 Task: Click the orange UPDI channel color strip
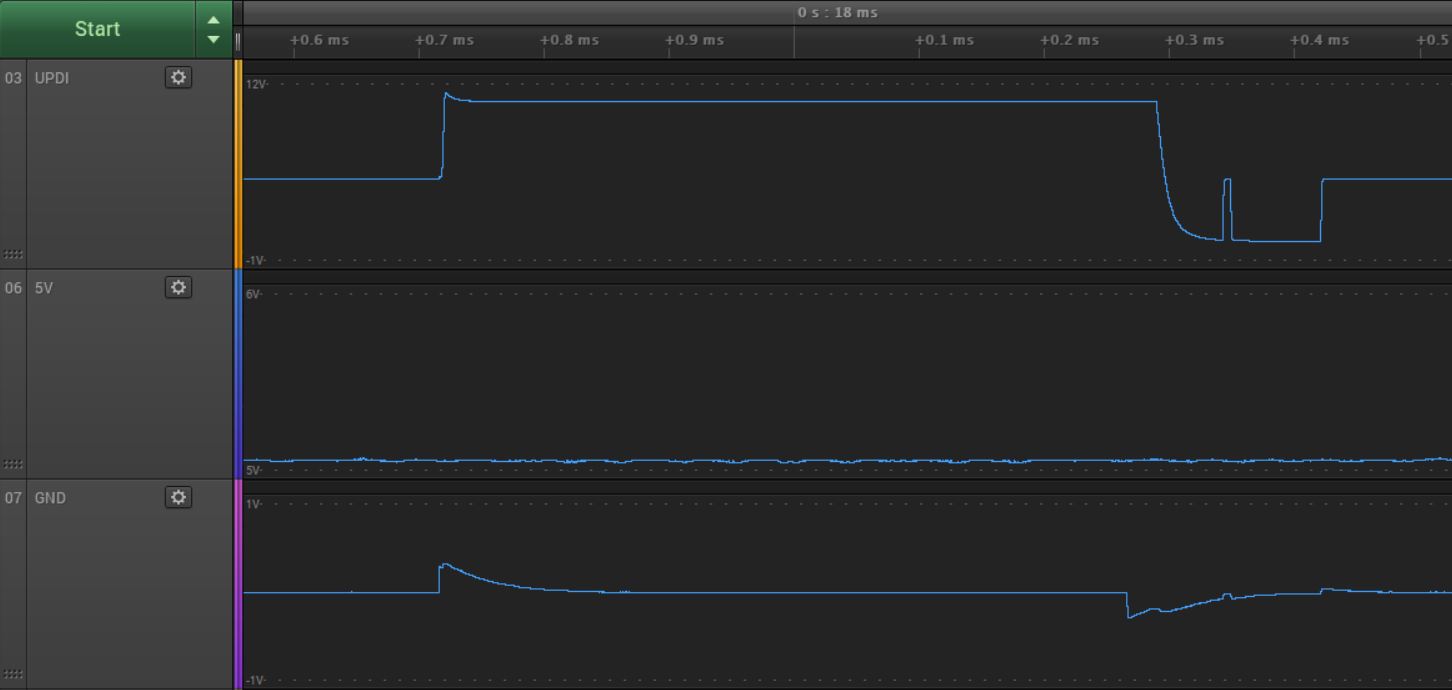click(x=238, y=165)
